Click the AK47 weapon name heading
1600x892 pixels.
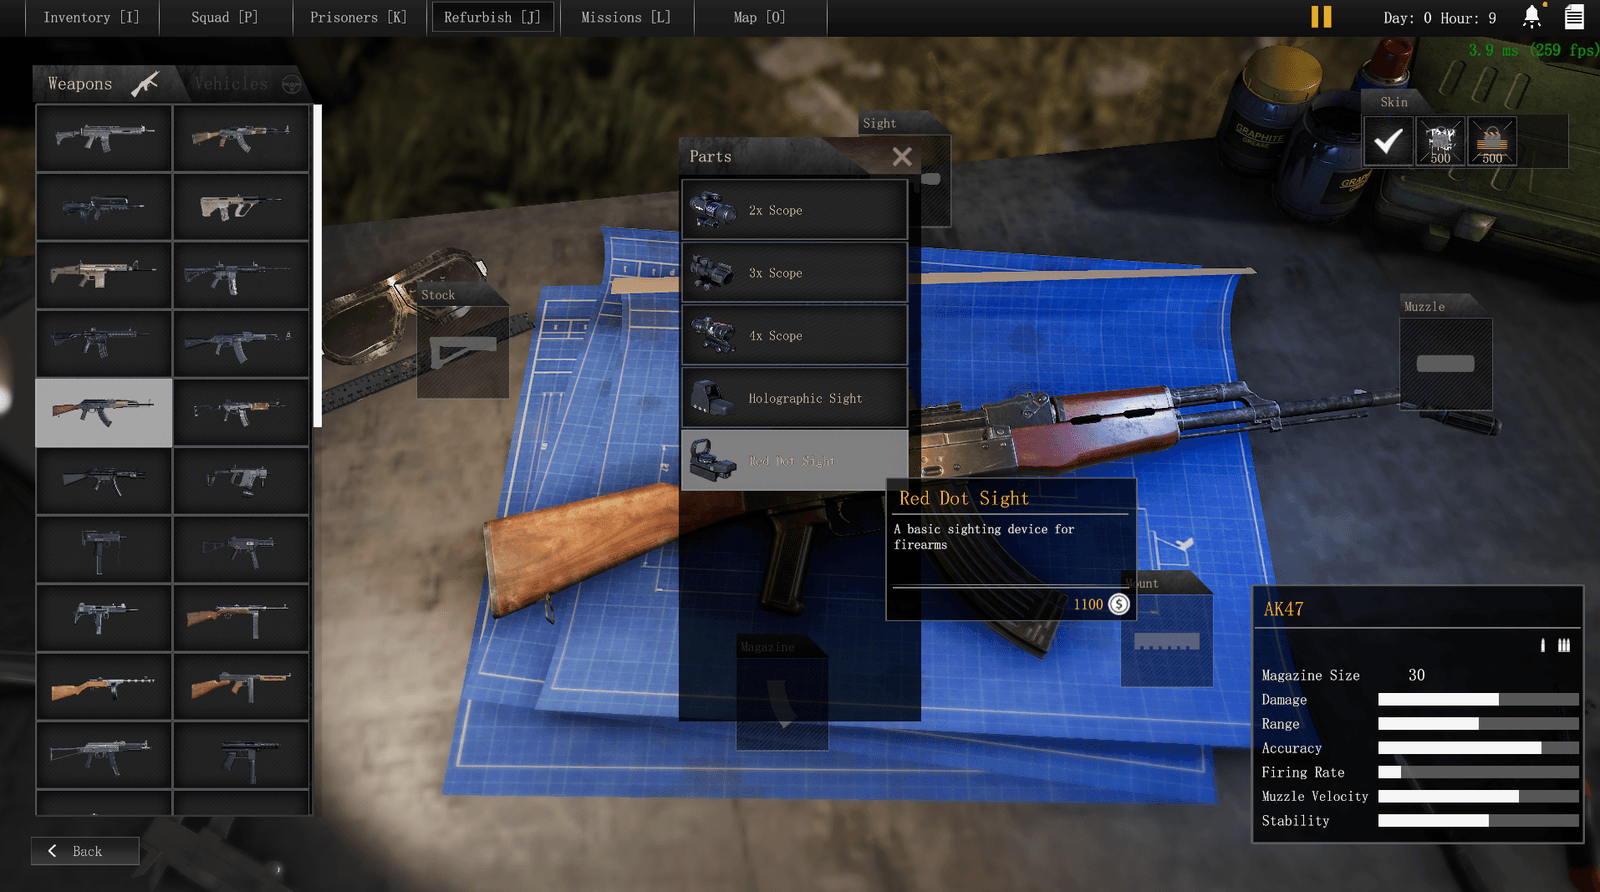(1283, 609)
